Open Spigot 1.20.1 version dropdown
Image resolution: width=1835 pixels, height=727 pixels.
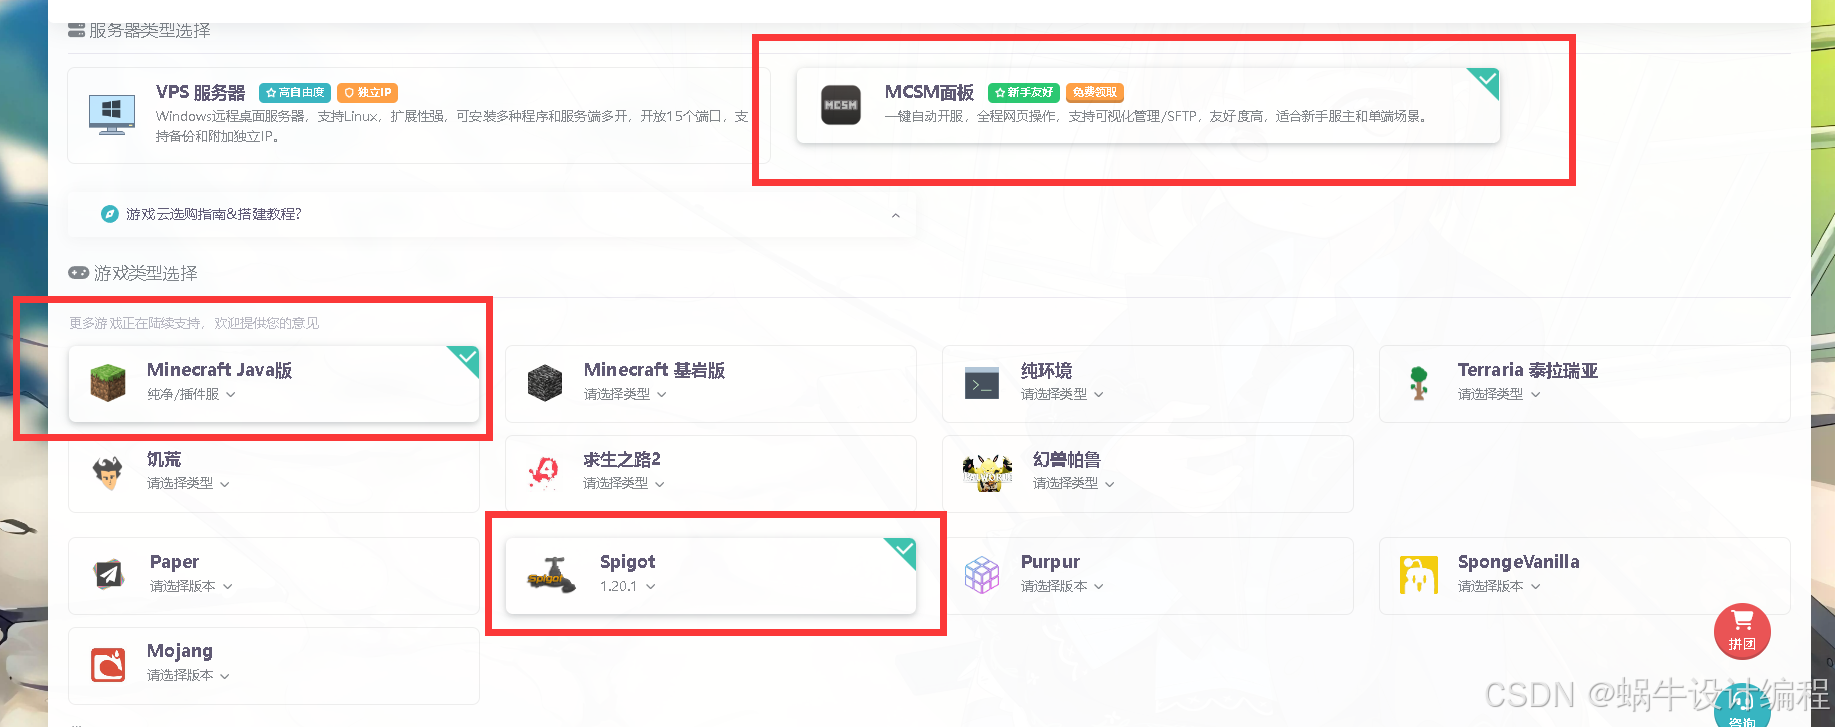click(628, 586)
